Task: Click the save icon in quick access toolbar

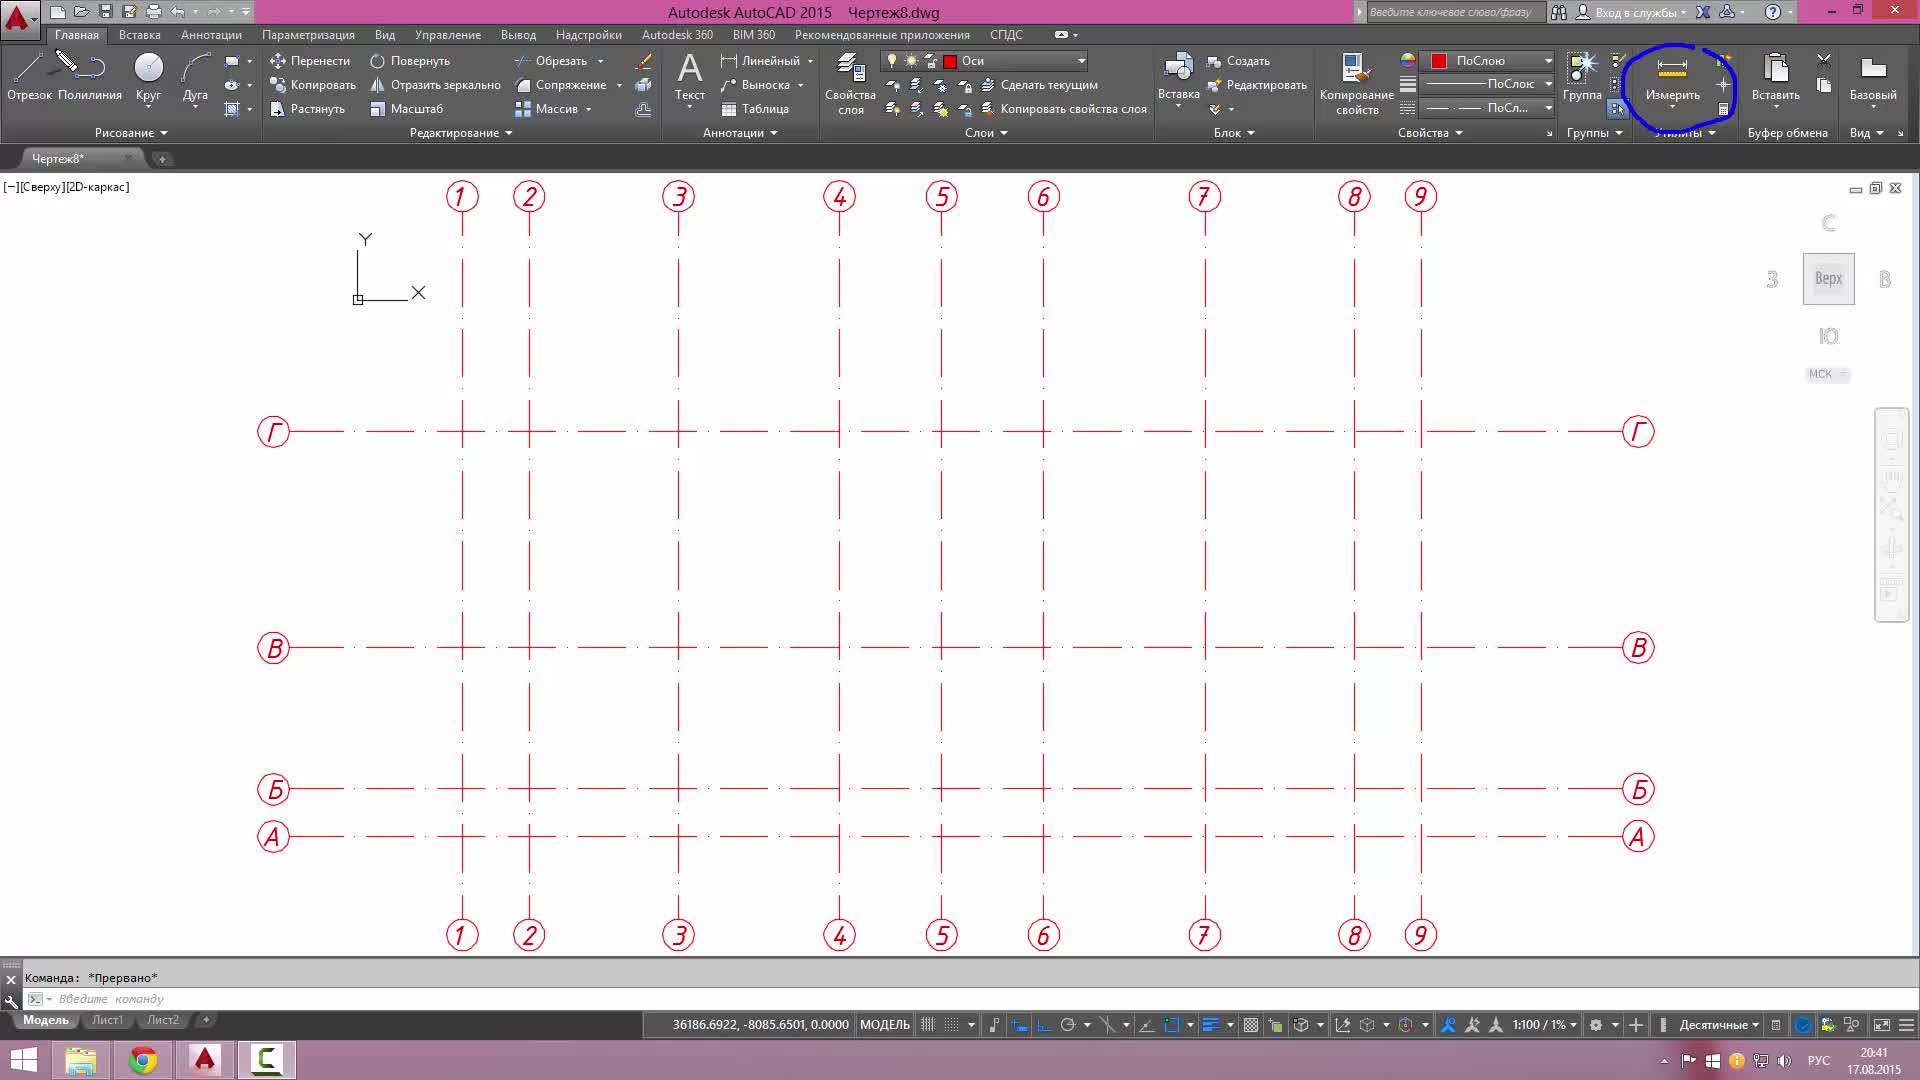Action: 106,12
